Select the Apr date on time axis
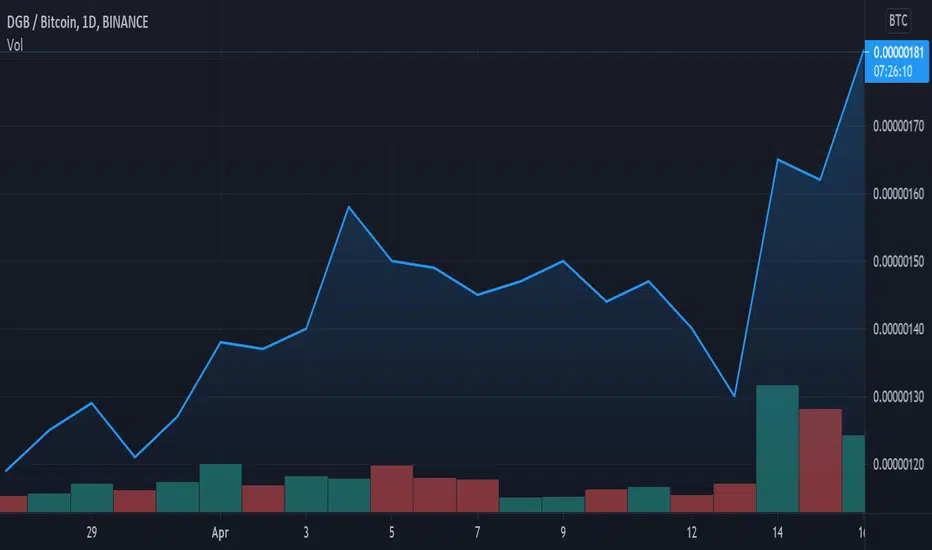The width and height of the screenshot is (932, 550). [x=220, y=533]
